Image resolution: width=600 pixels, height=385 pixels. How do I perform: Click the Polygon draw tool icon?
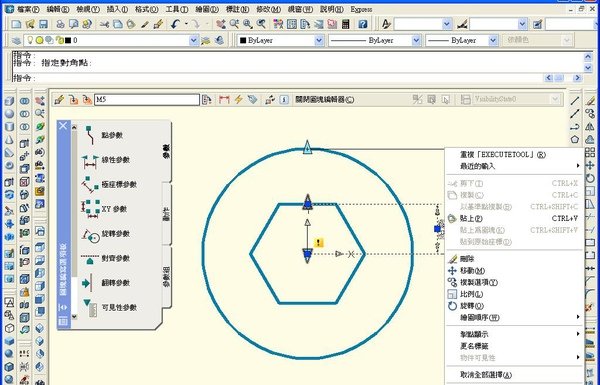[x=574, y=139]
